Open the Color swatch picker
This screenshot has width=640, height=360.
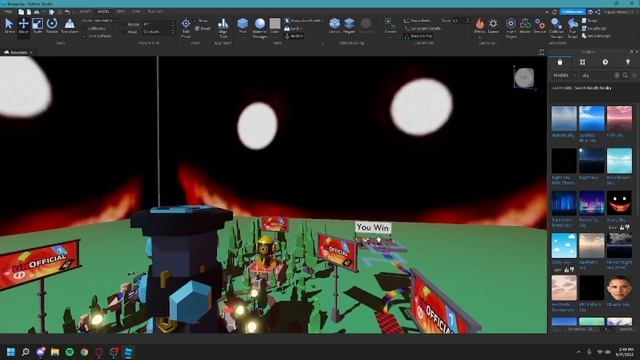tap(275, 23)
